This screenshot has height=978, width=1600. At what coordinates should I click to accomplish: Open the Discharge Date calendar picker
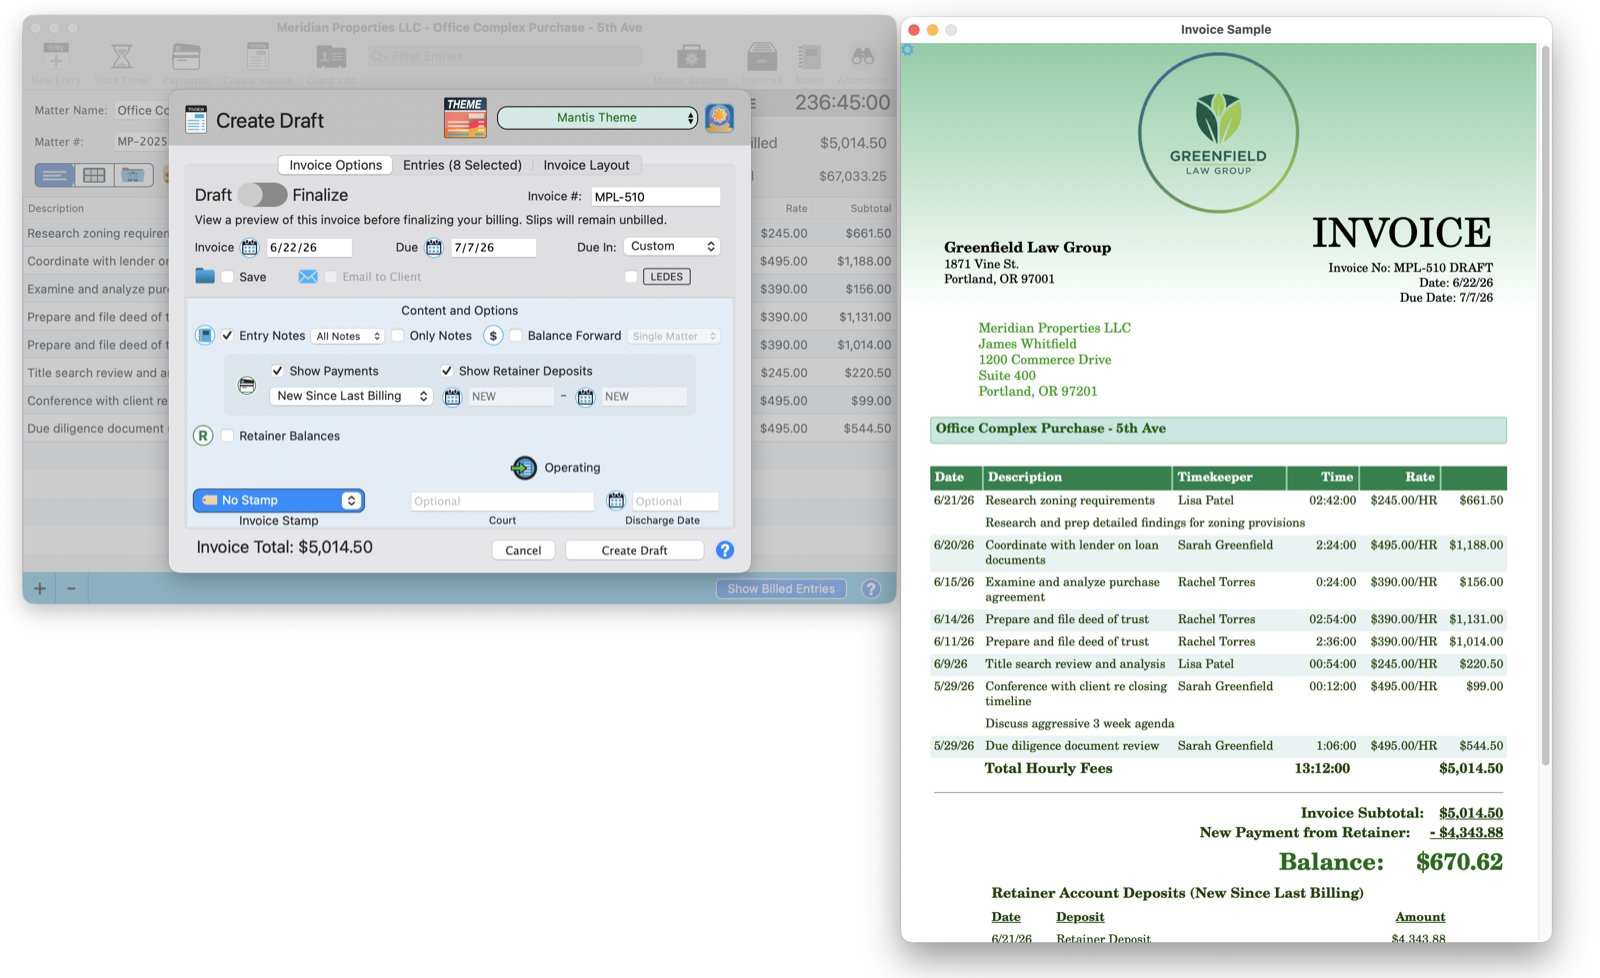point(616,501)
